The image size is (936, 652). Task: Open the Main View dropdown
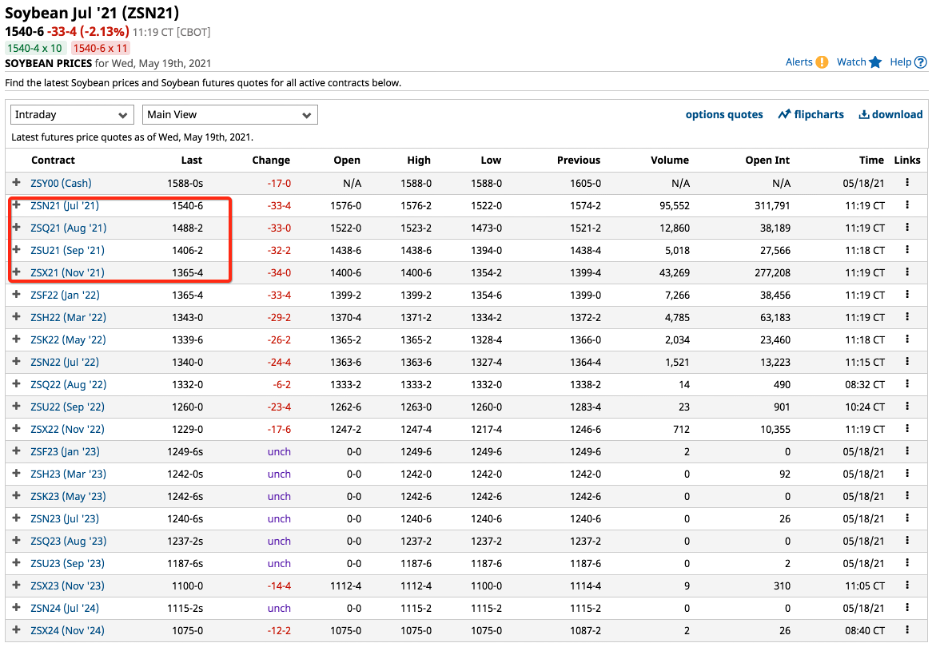point(230,115)
